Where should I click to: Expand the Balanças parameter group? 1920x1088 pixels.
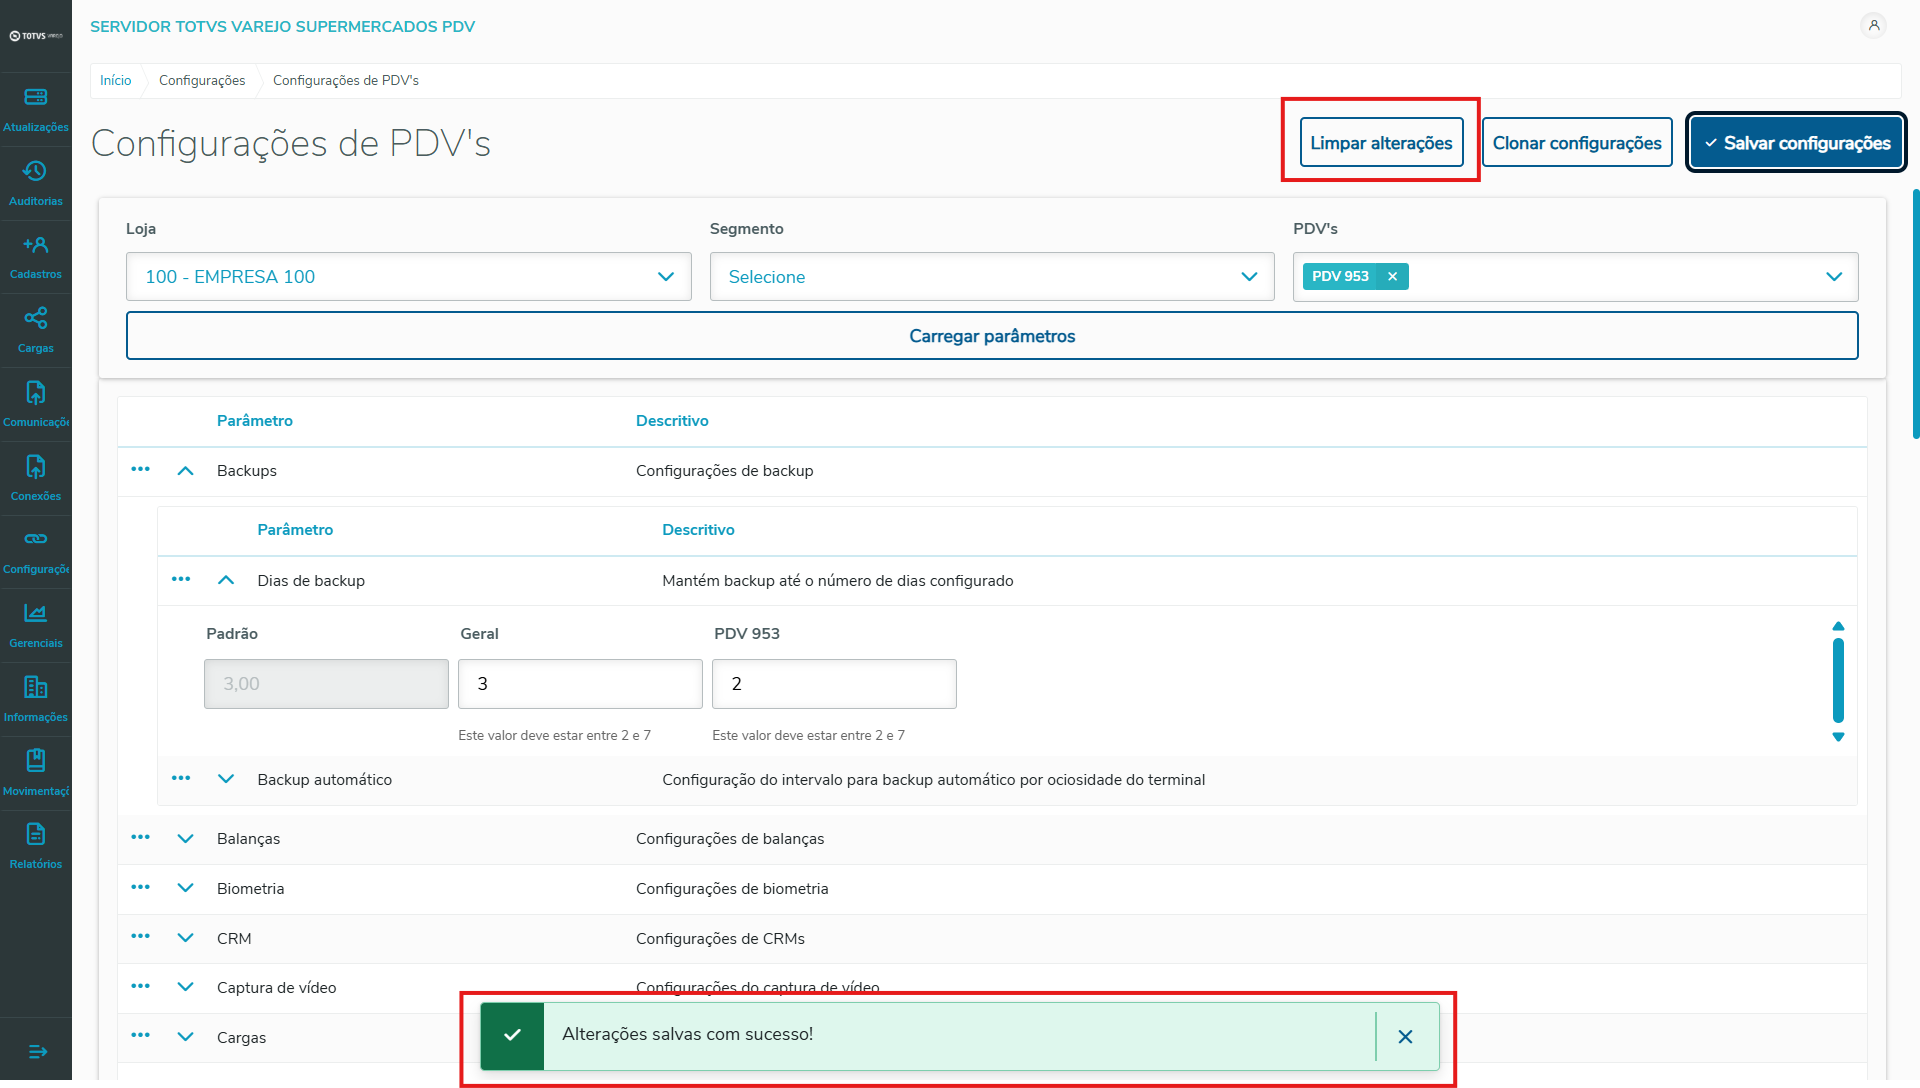point(185,839)
